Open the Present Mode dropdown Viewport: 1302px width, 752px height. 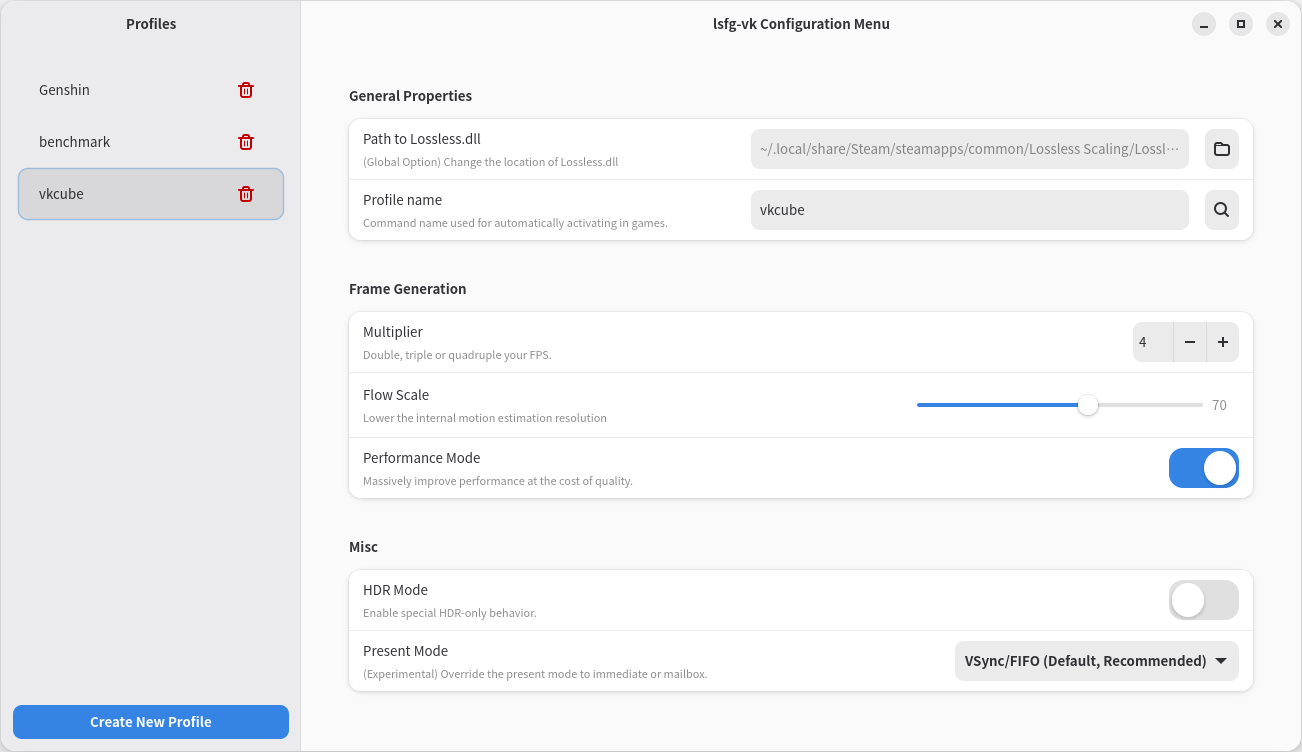tap(1096, 661)
